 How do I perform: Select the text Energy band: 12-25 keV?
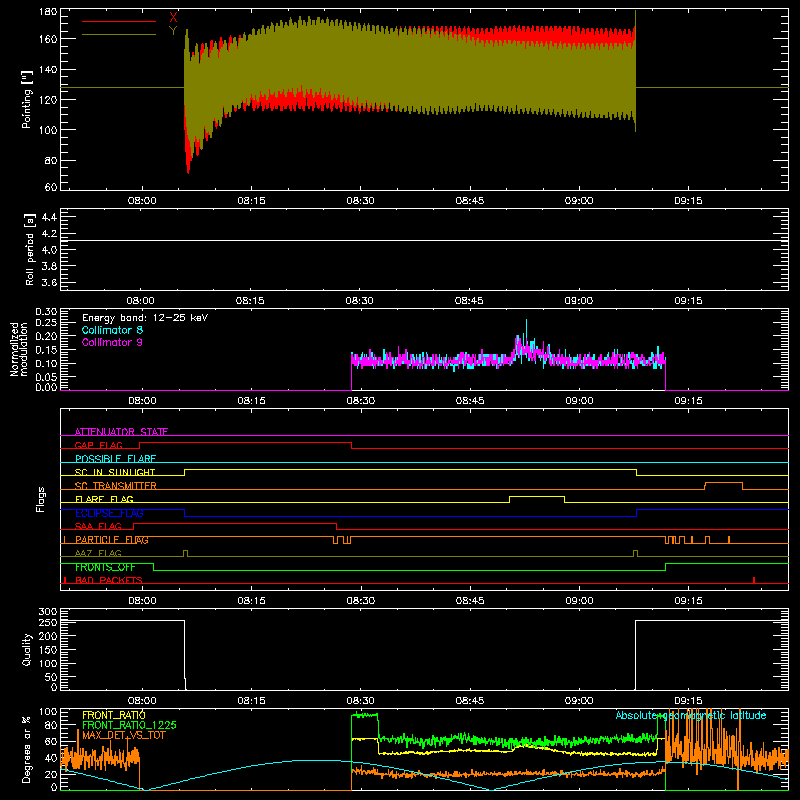[x=145, y=318]
